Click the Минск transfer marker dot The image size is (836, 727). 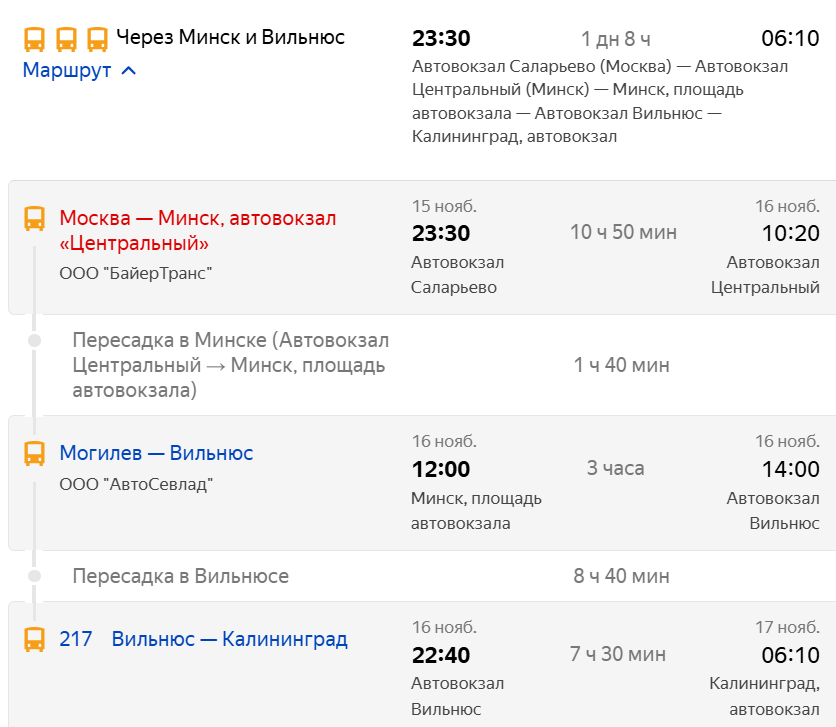click(x=35, y=341)
